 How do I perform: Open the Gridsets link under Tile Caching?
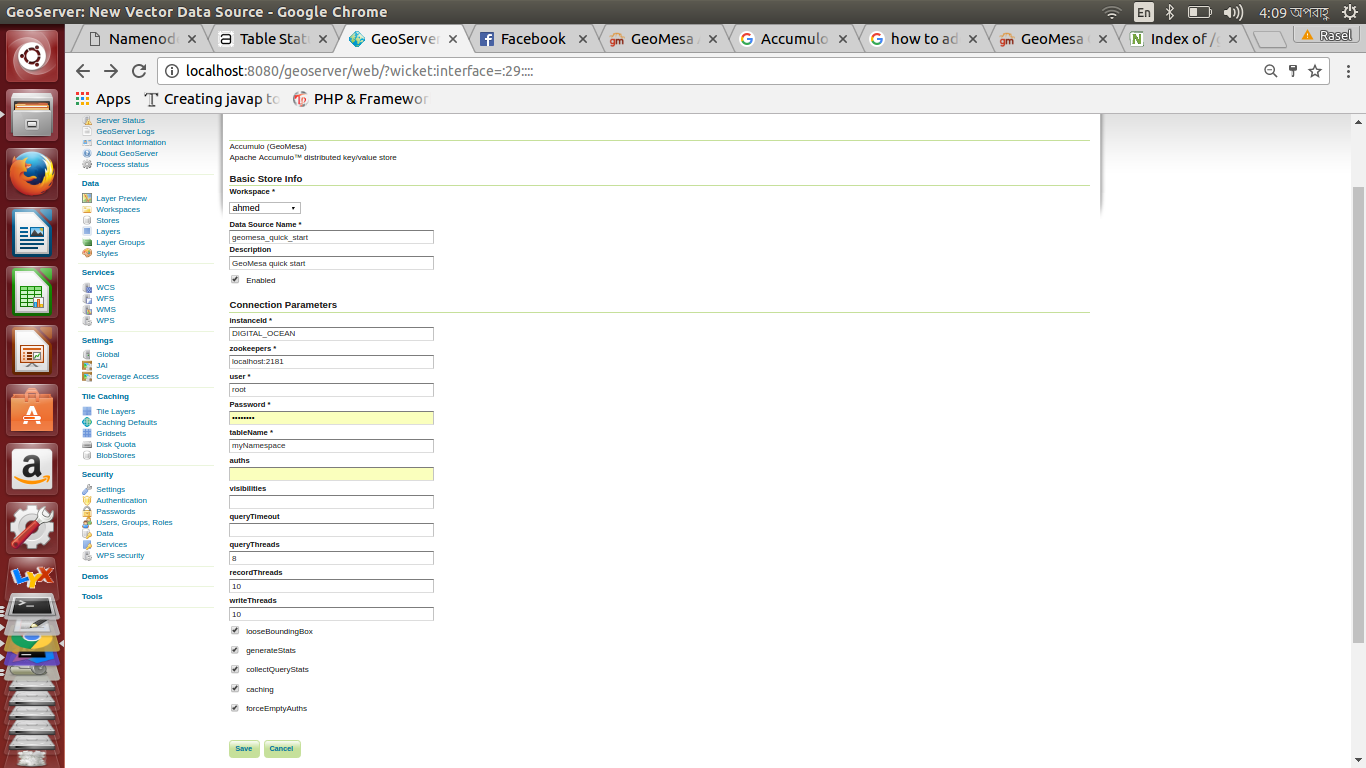coord(111,434)
